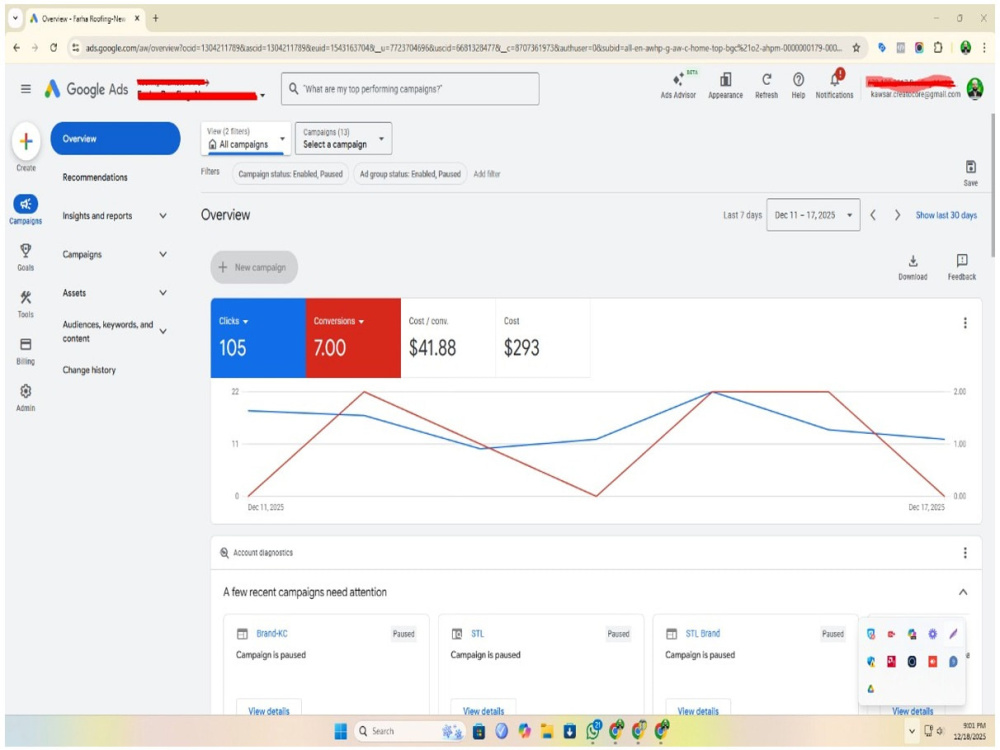Viewport: 1000px width, 750px height.
Task: Expand Campaigns section in sidebar
Action: 163,254
